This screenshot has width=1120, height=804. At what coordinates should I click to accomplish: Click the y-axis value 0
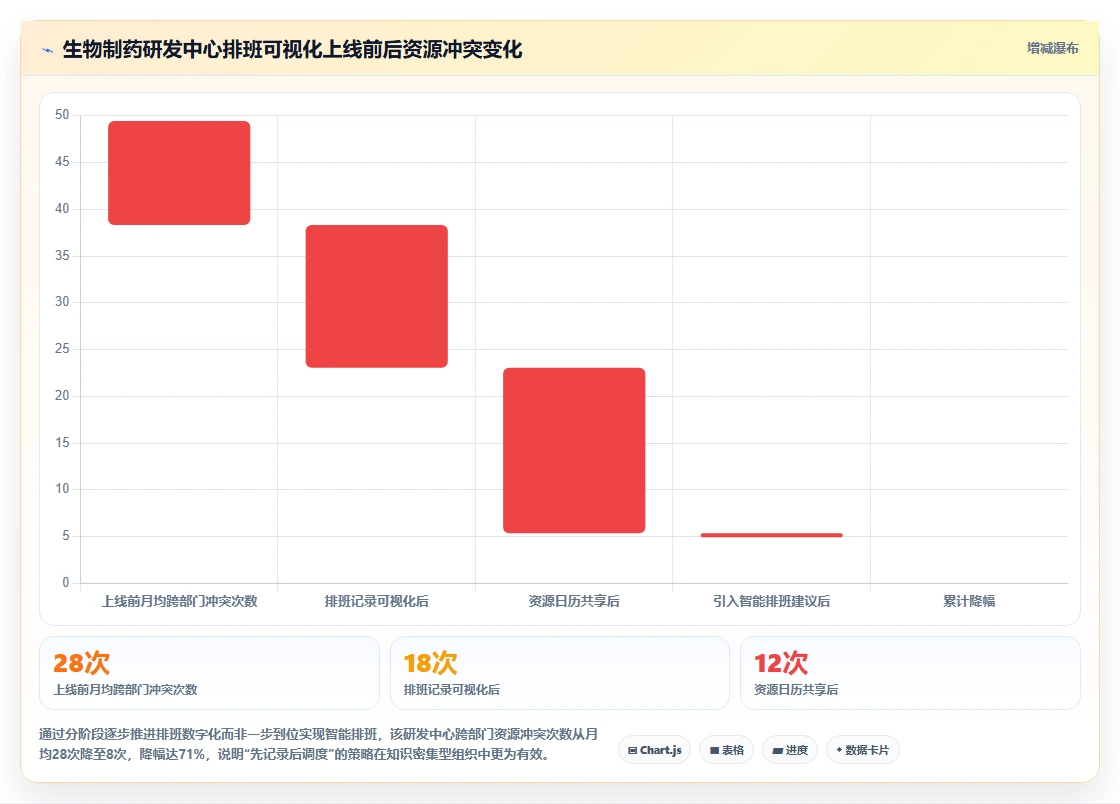point(66,583)
